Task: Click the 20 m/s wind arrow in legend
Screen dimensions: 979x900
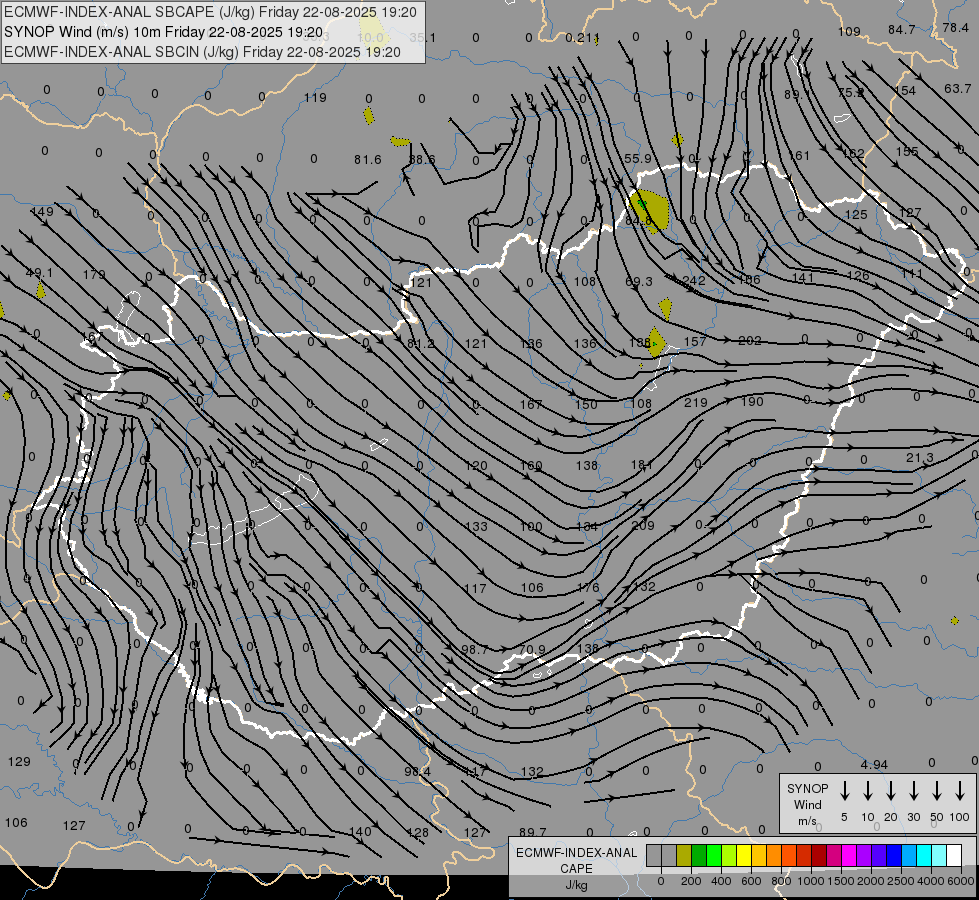Action: tap(890, 791)
